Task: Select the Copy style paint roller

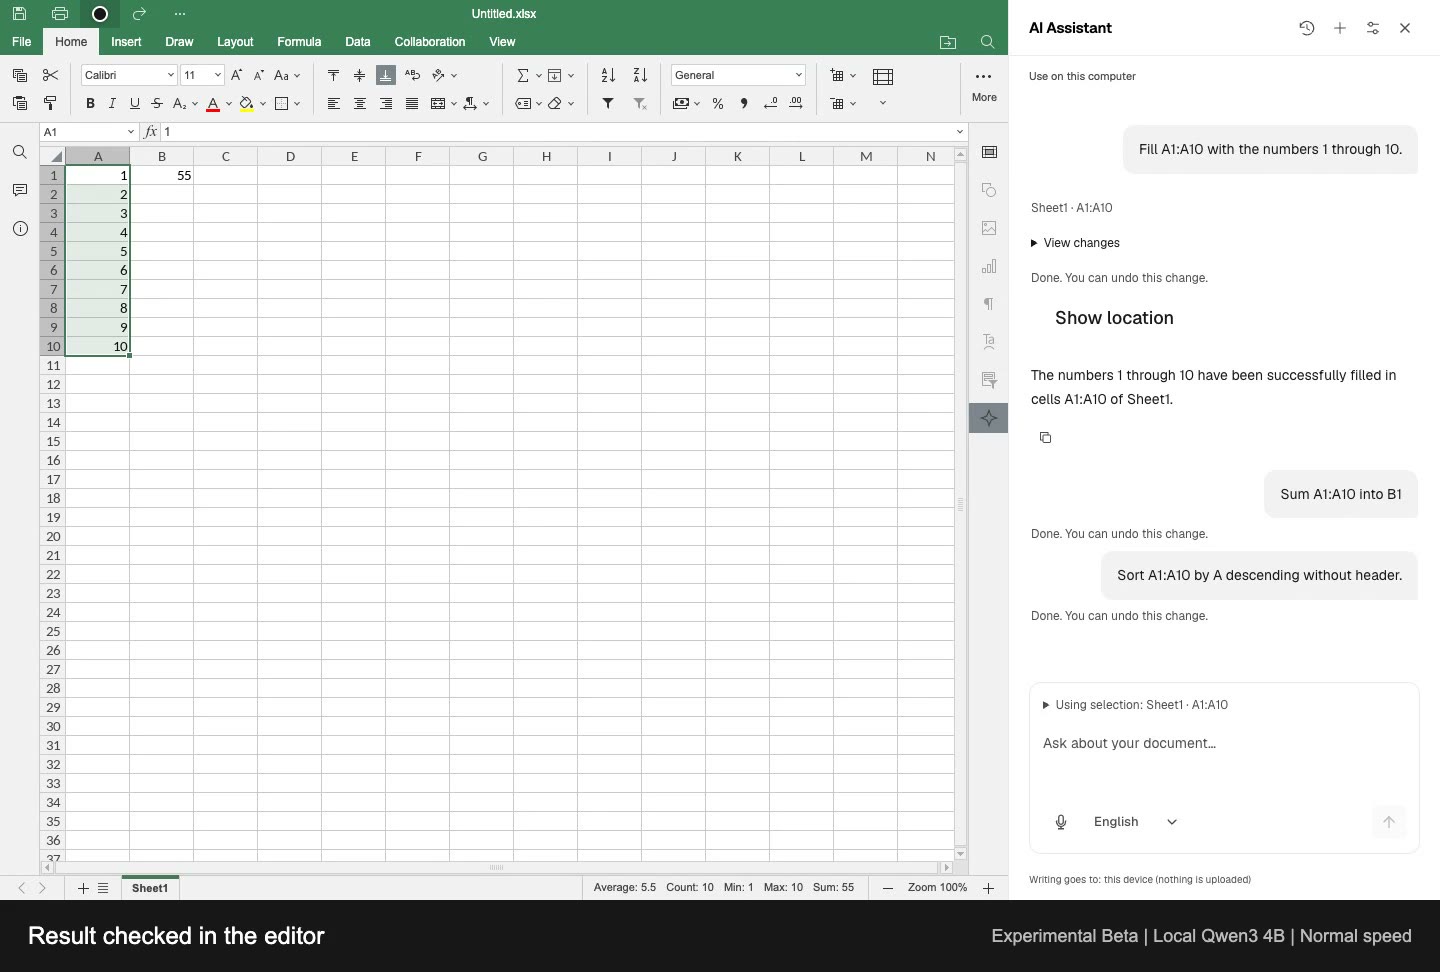Action: [x=50, y=103]
